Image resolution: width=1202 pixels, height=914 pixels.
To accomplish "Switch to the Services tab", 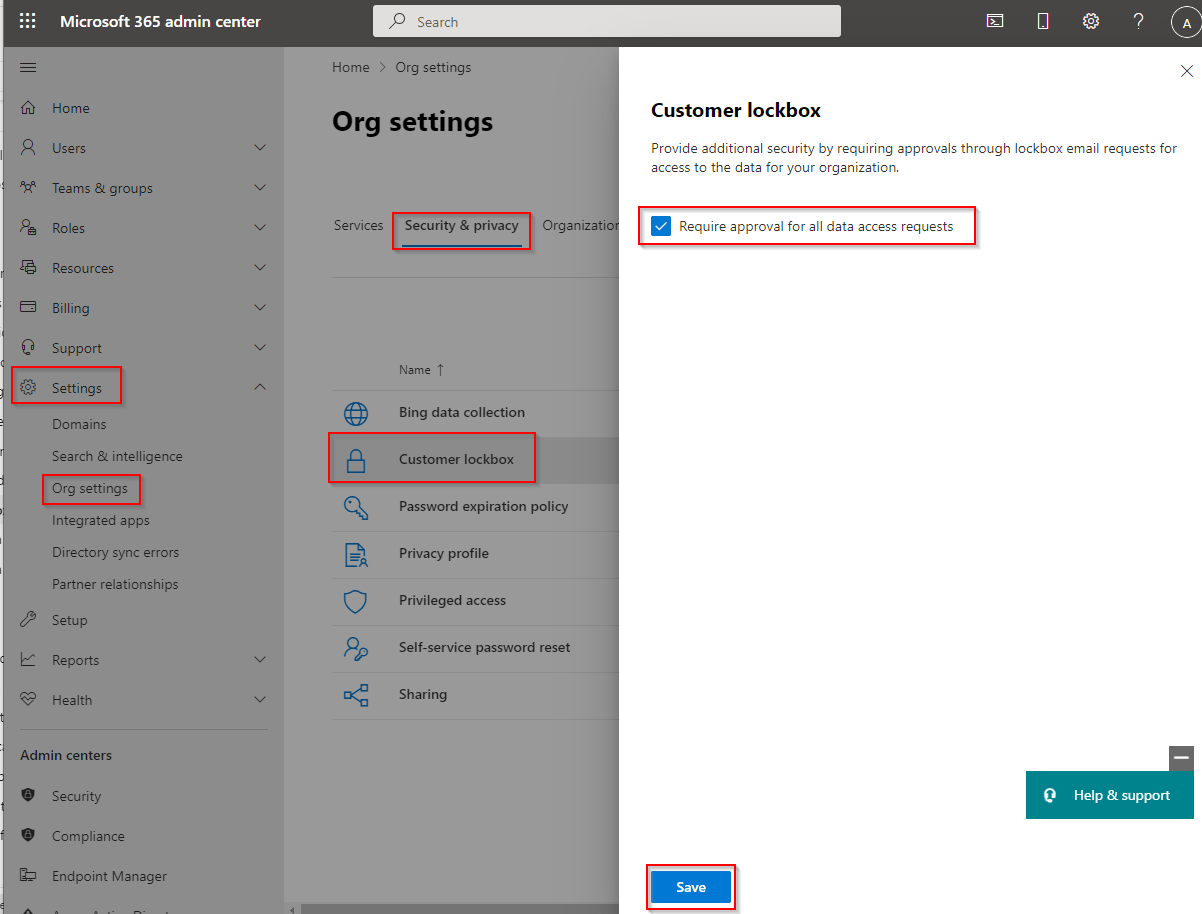I will [x=358, y=225].
